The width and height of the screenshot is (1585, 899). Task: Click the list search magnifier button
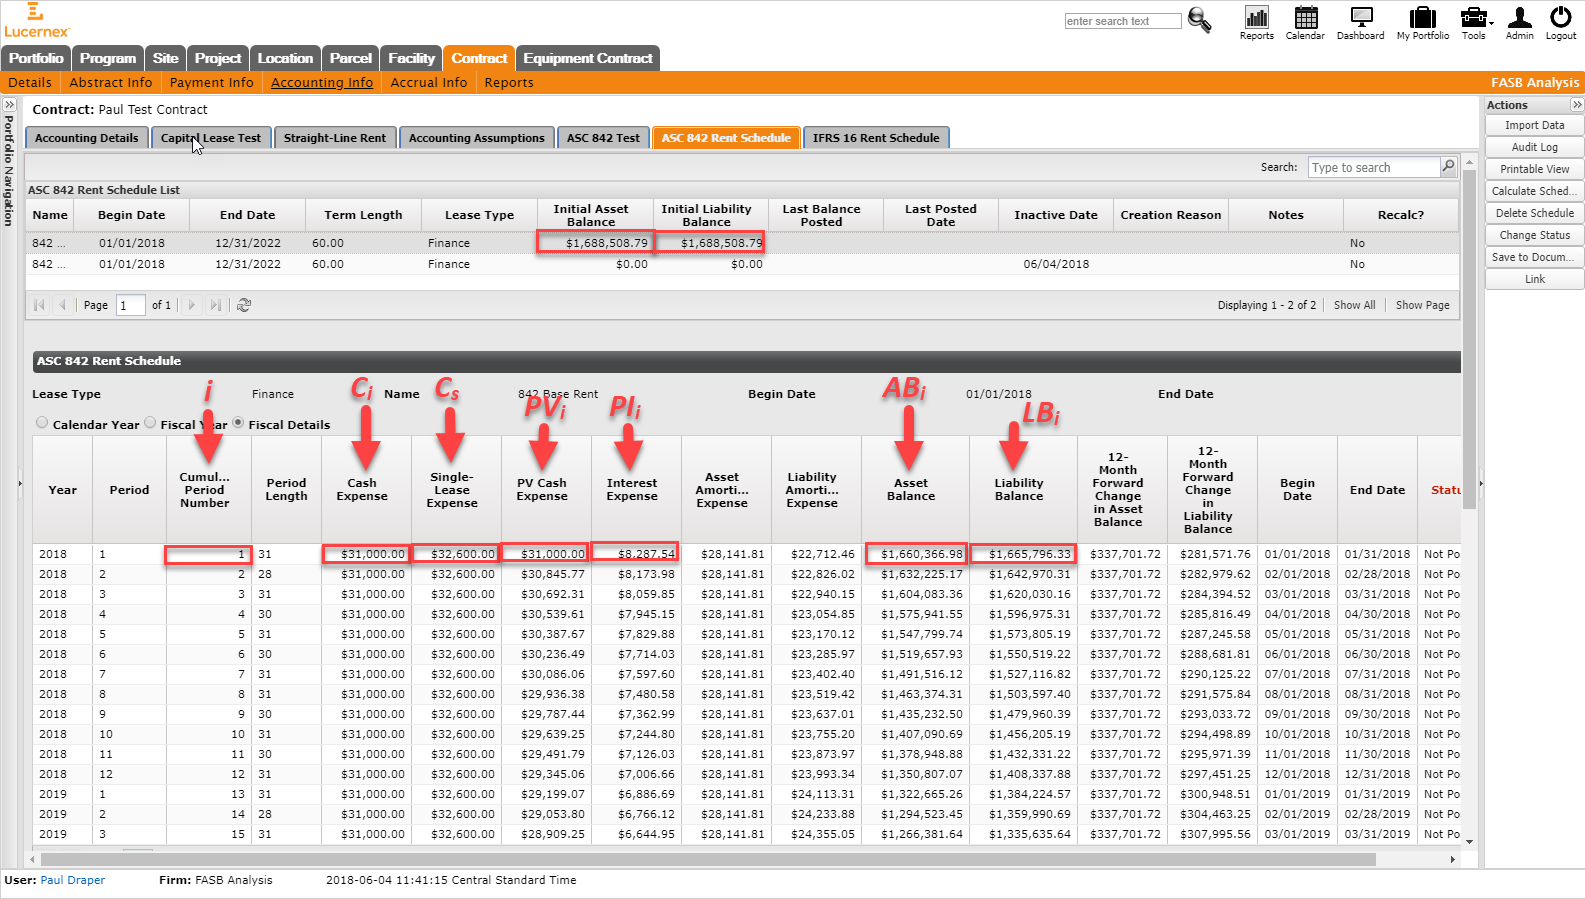(1448, 167)
